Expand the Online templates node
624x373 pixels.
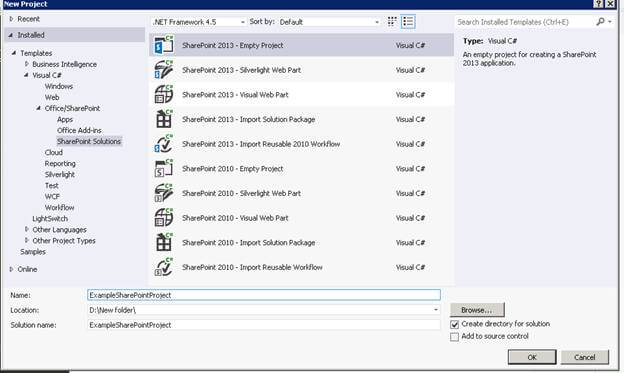11,269
